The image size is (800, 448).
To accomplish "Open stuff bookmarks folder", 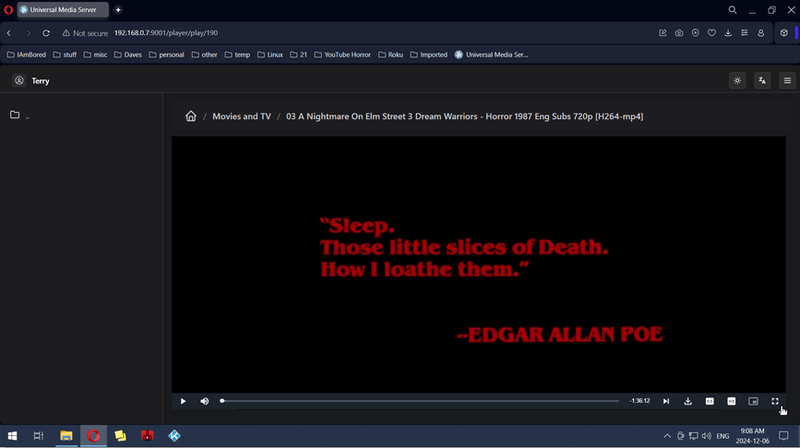I will [65, 55].
